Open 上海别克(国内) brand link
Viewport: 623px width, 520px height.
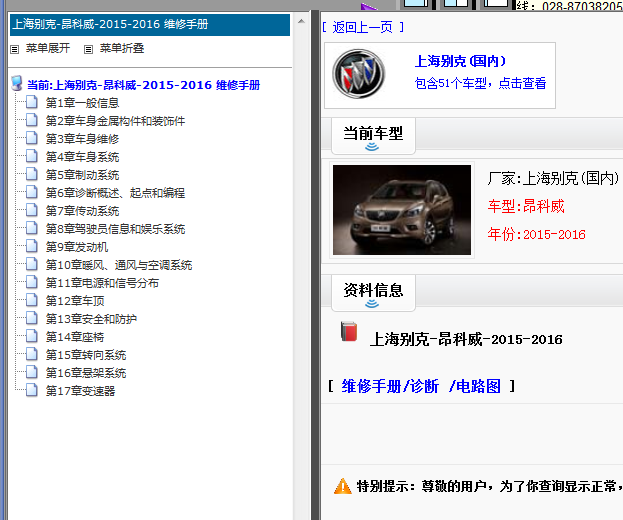pos(460,61)
